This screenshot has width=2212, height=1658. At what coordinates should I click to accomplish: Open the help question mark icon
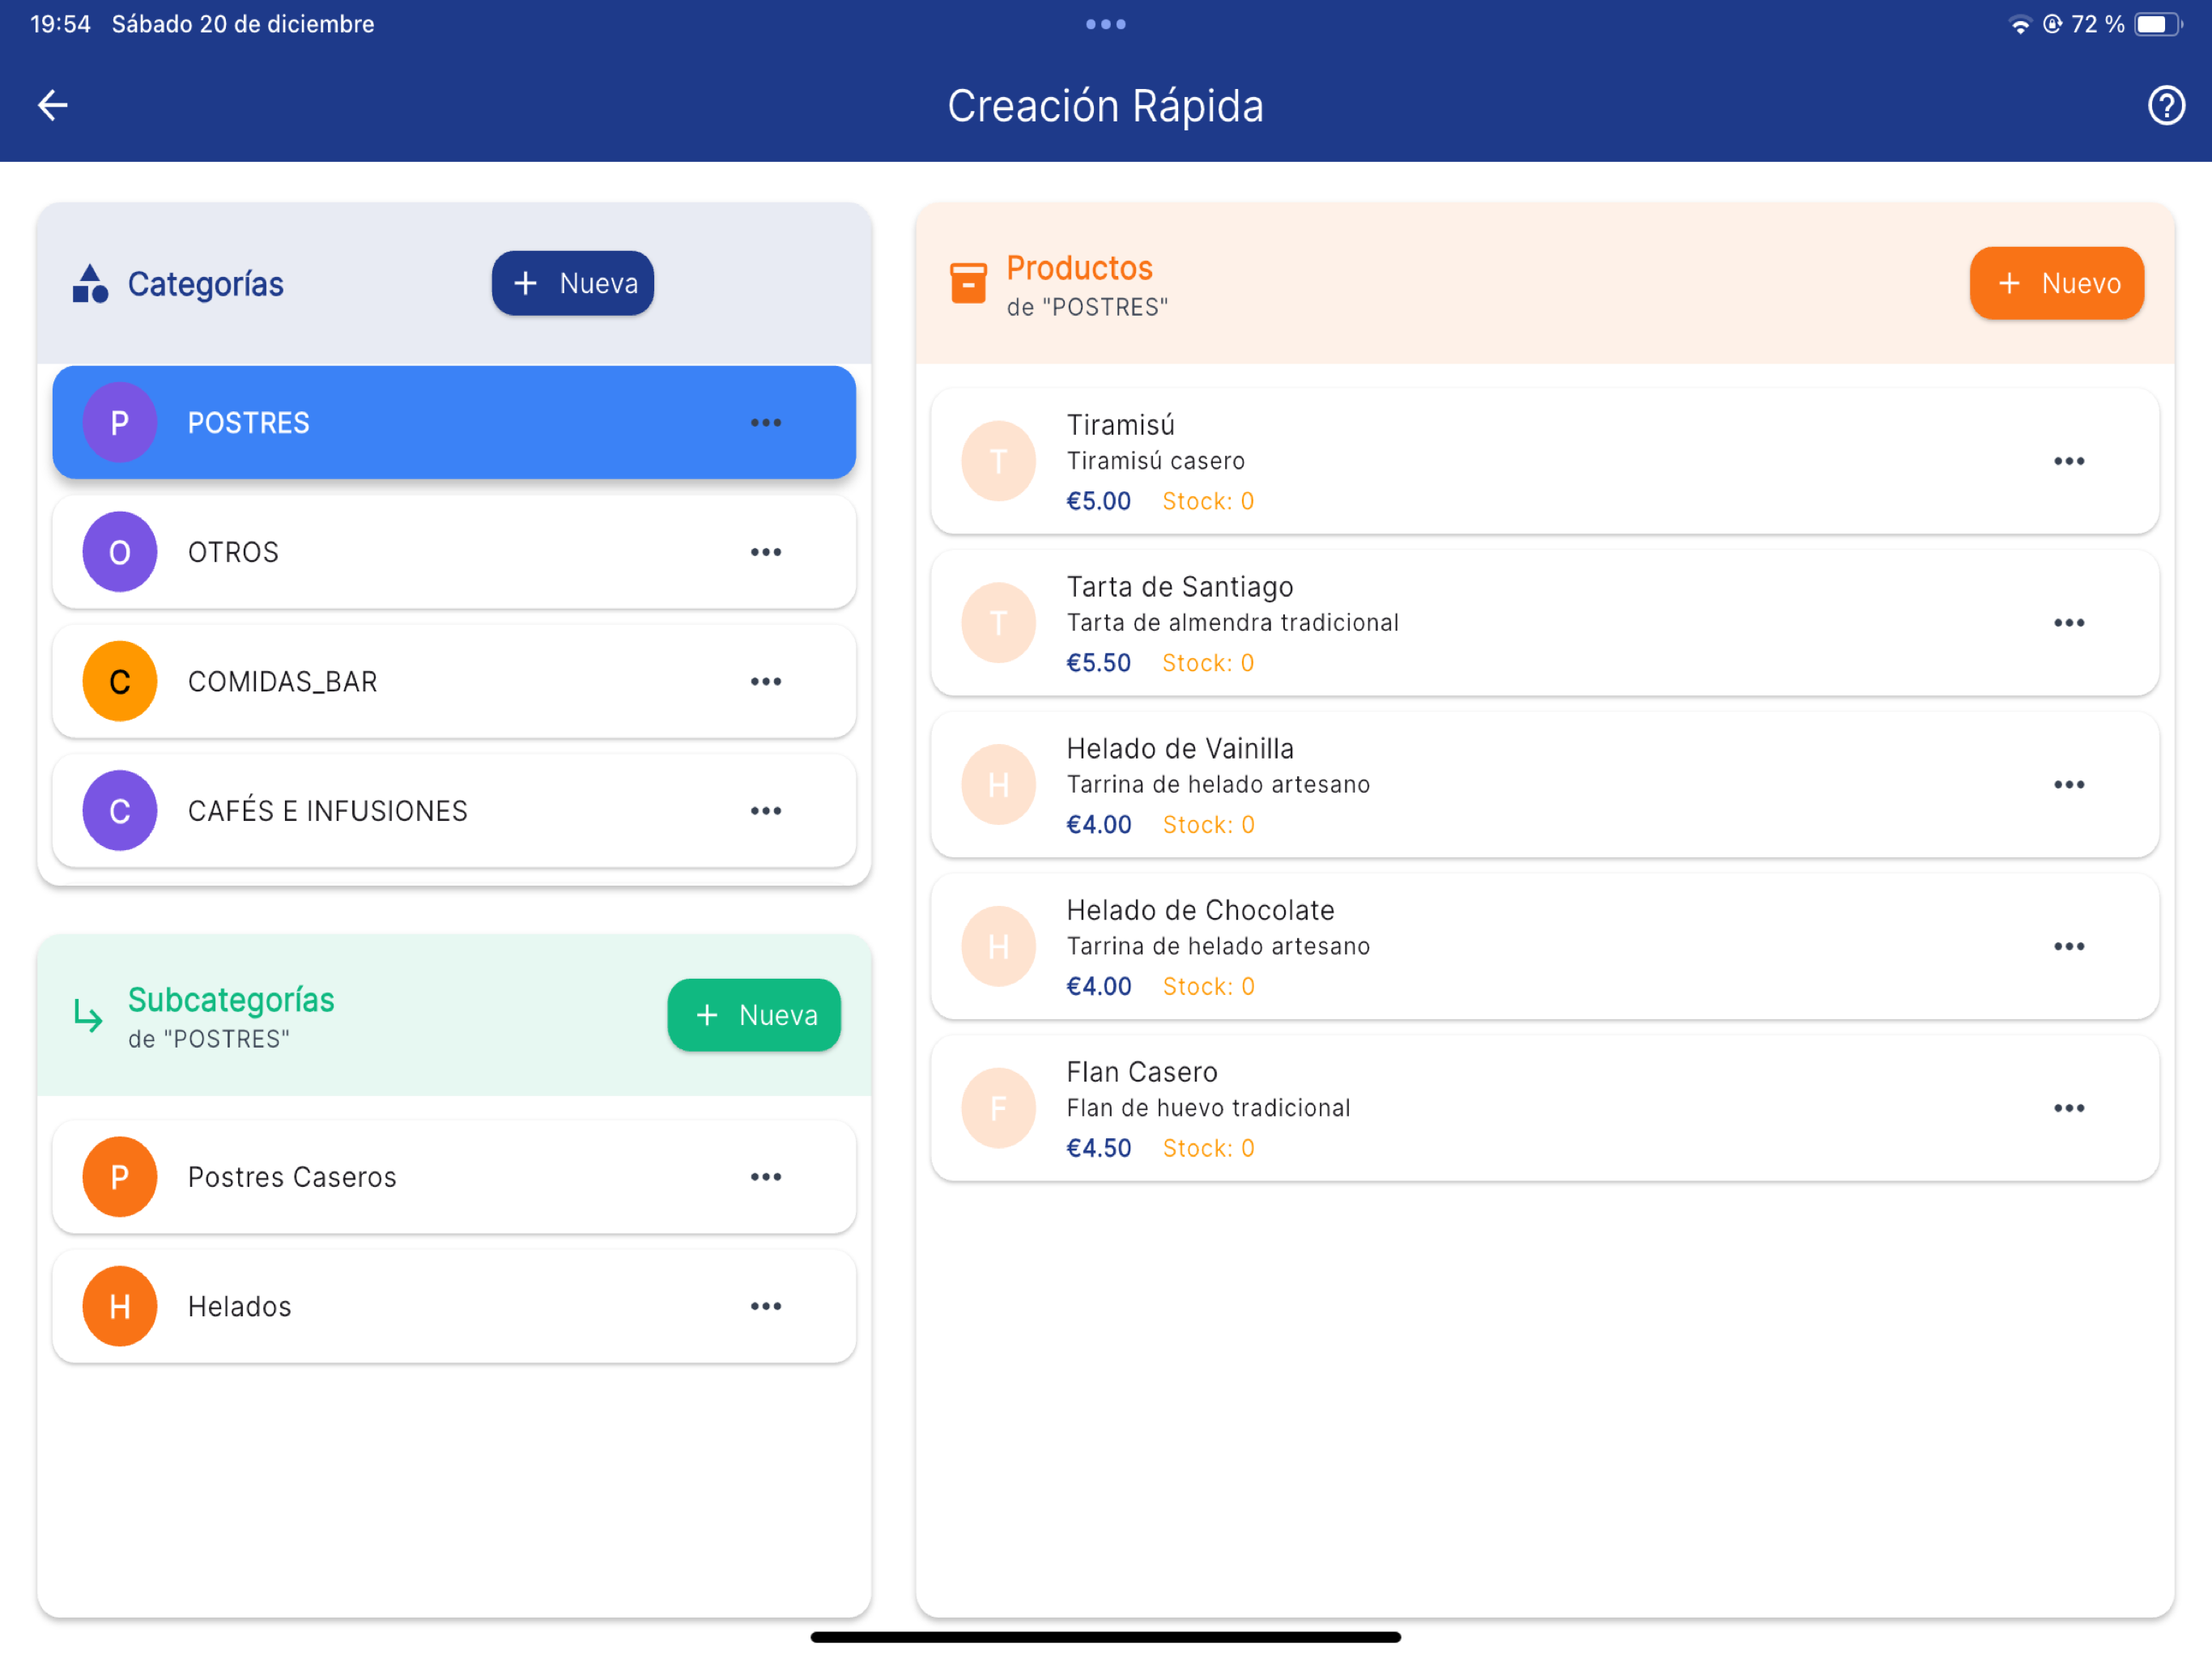2166,105
